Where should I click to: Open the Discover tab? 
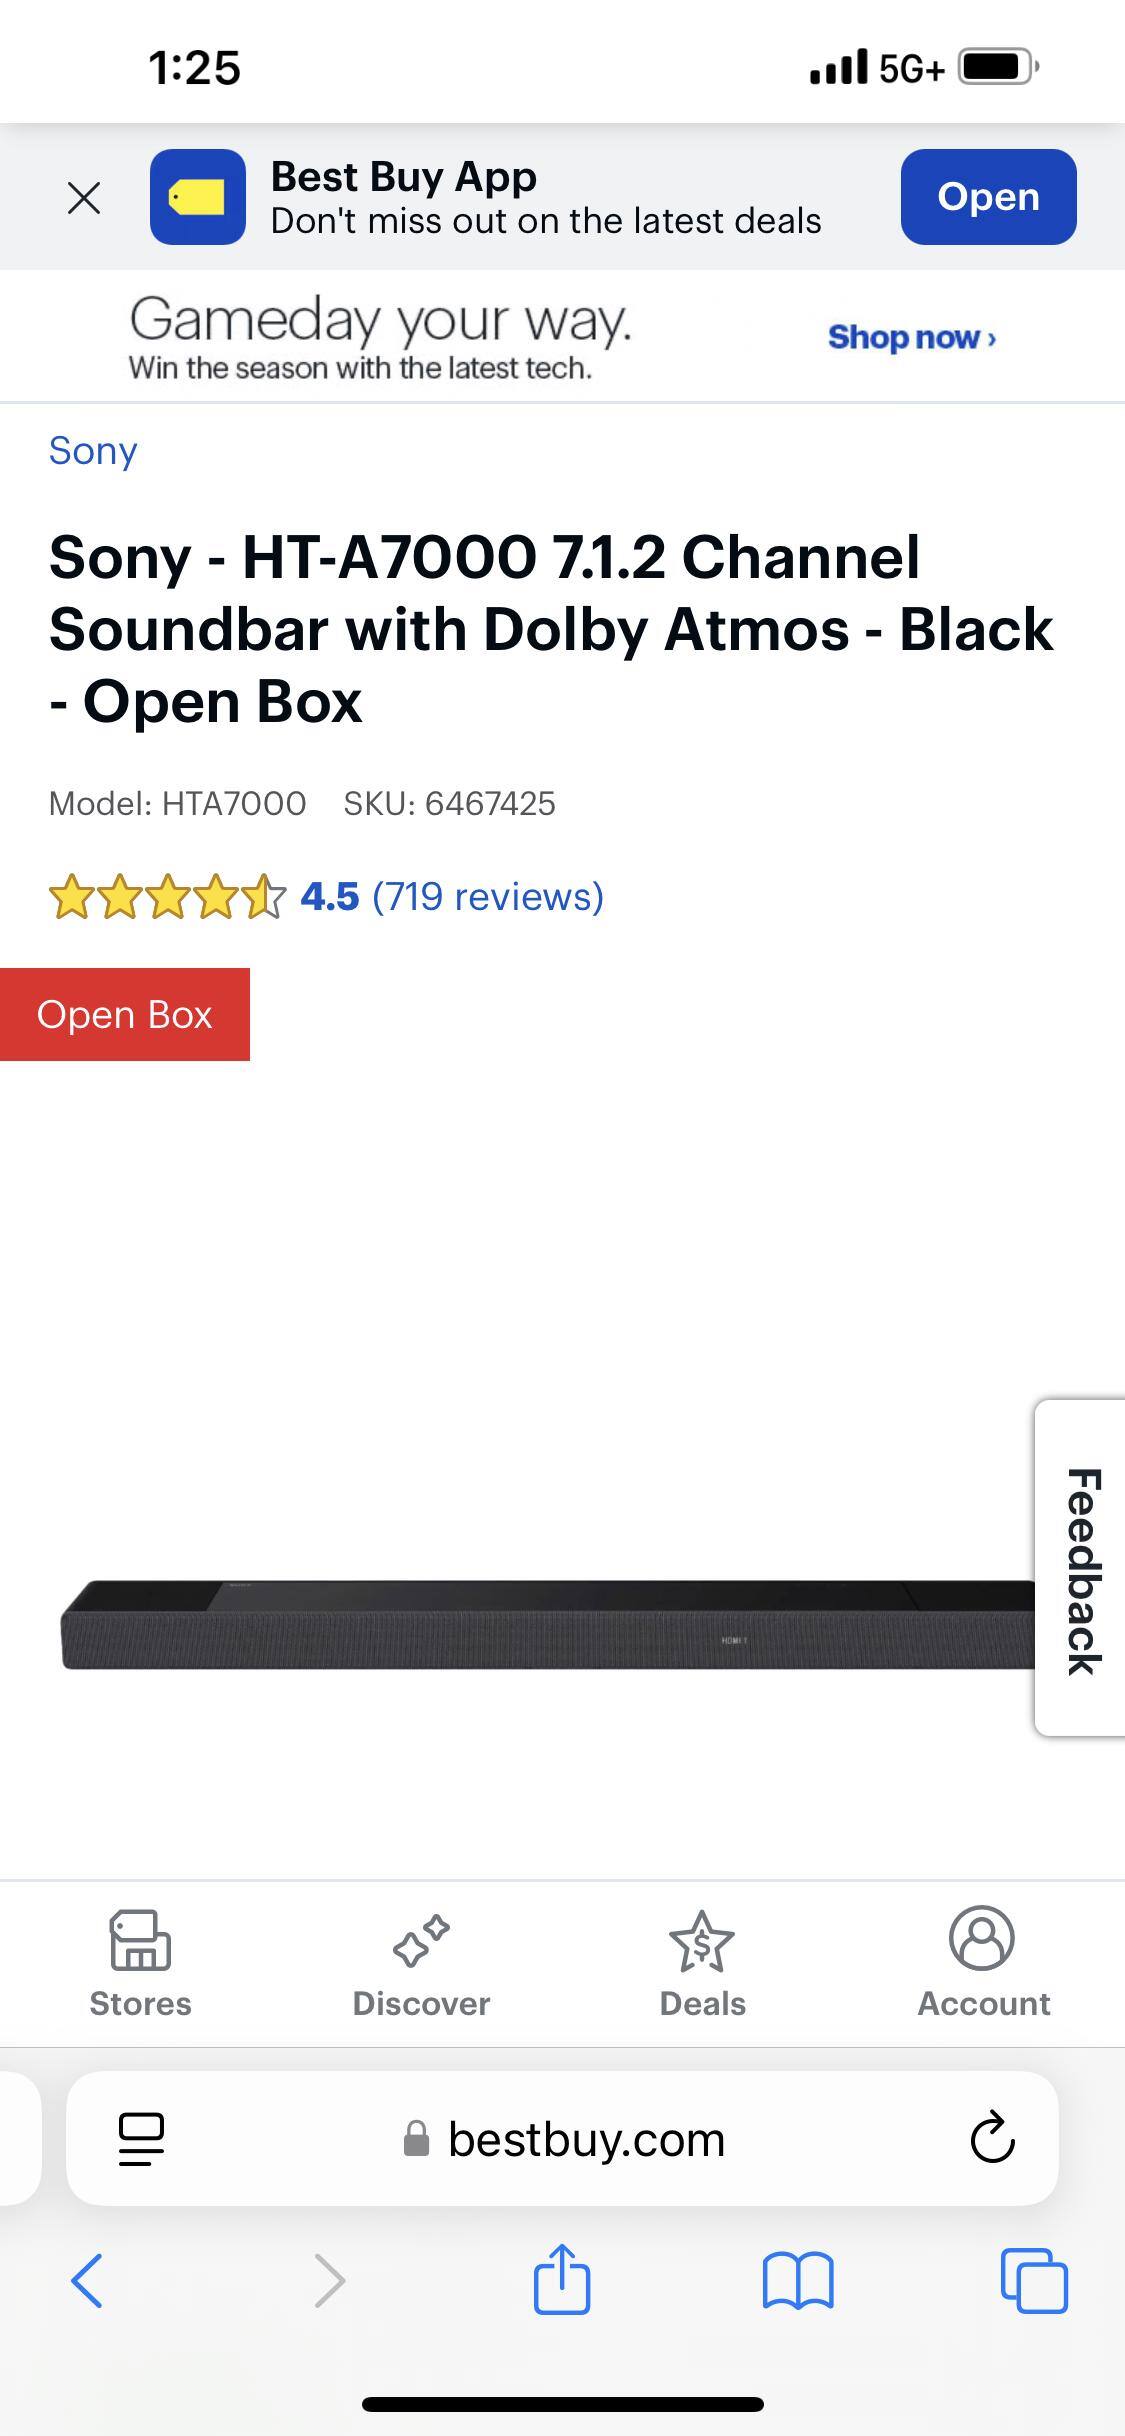point(421,1964)
